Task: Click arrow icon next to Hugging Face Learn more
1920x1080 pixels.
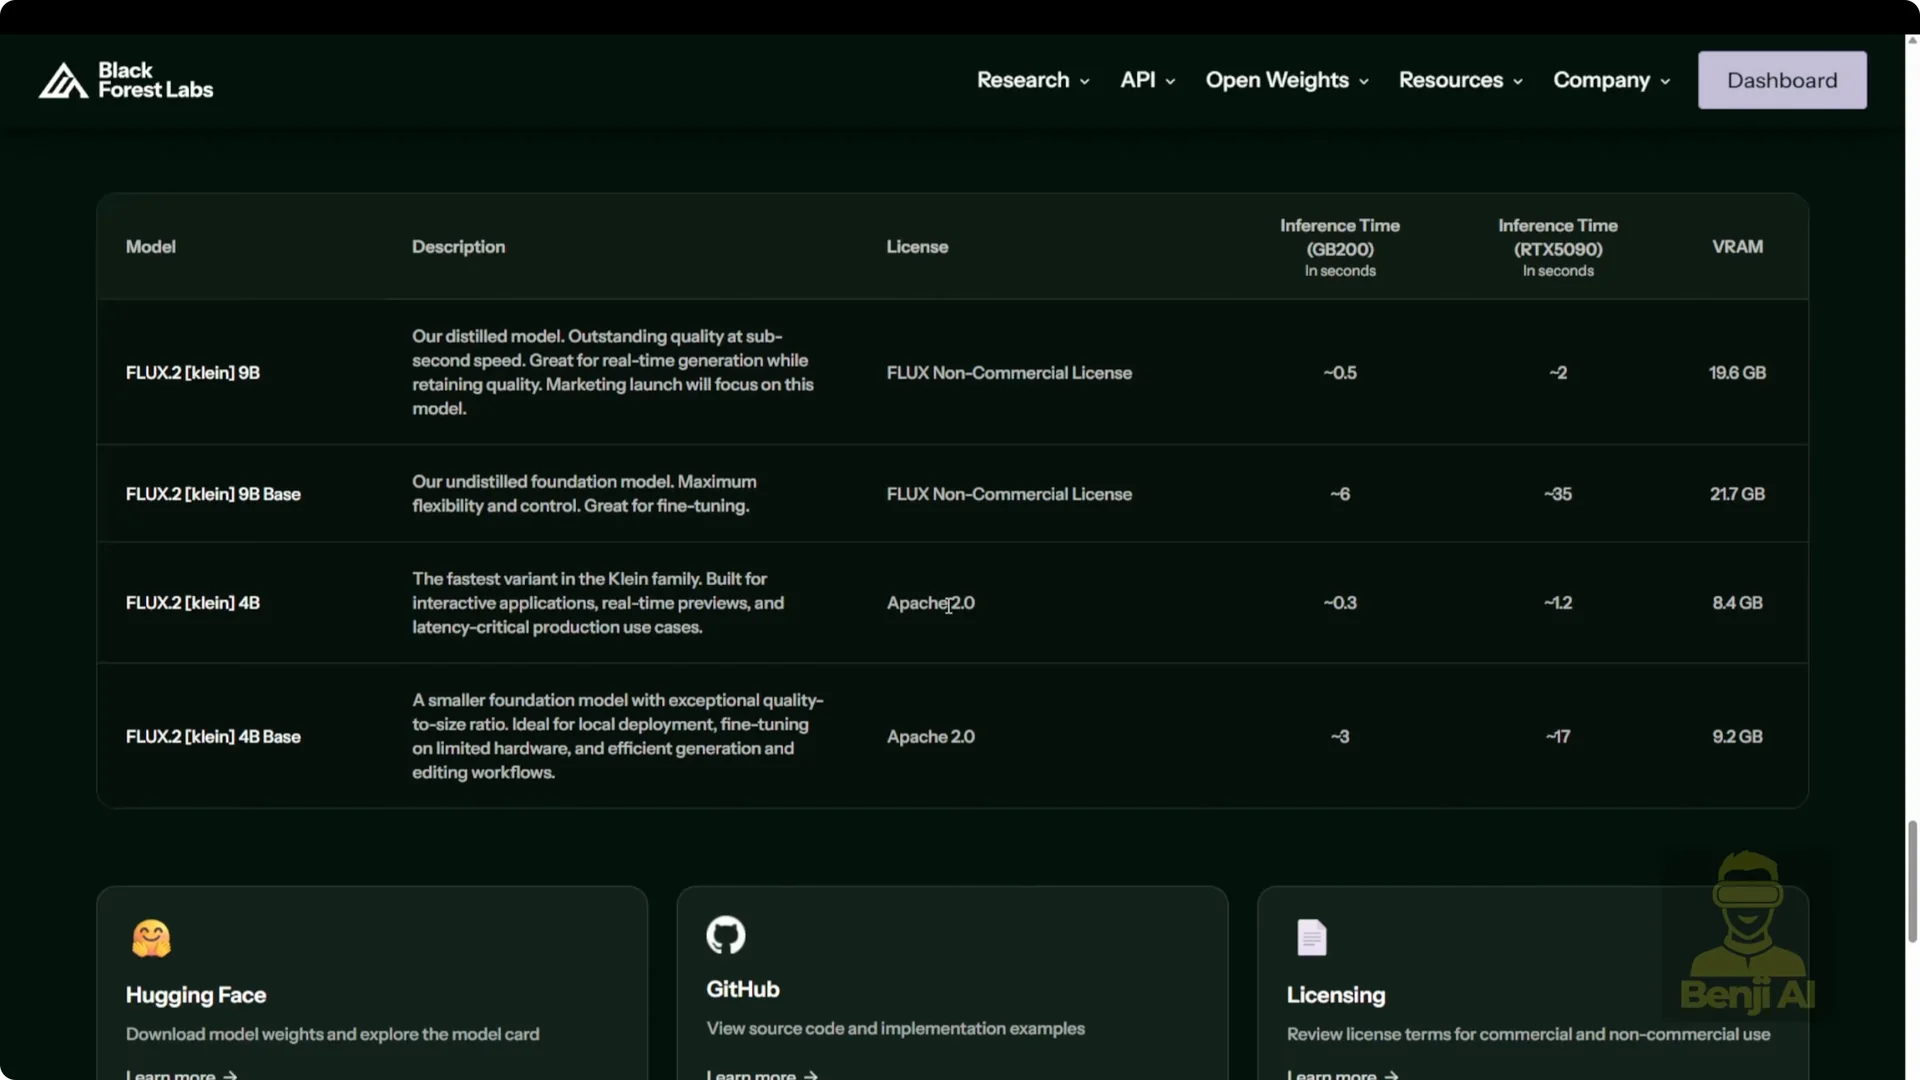Action: pyautogui.click(x=231, y=1075)
